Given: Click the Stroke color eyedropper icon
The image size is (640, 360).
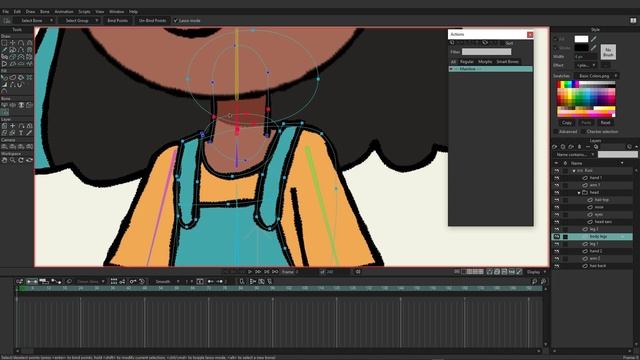Looking at the screenshot, I should 593,48.
